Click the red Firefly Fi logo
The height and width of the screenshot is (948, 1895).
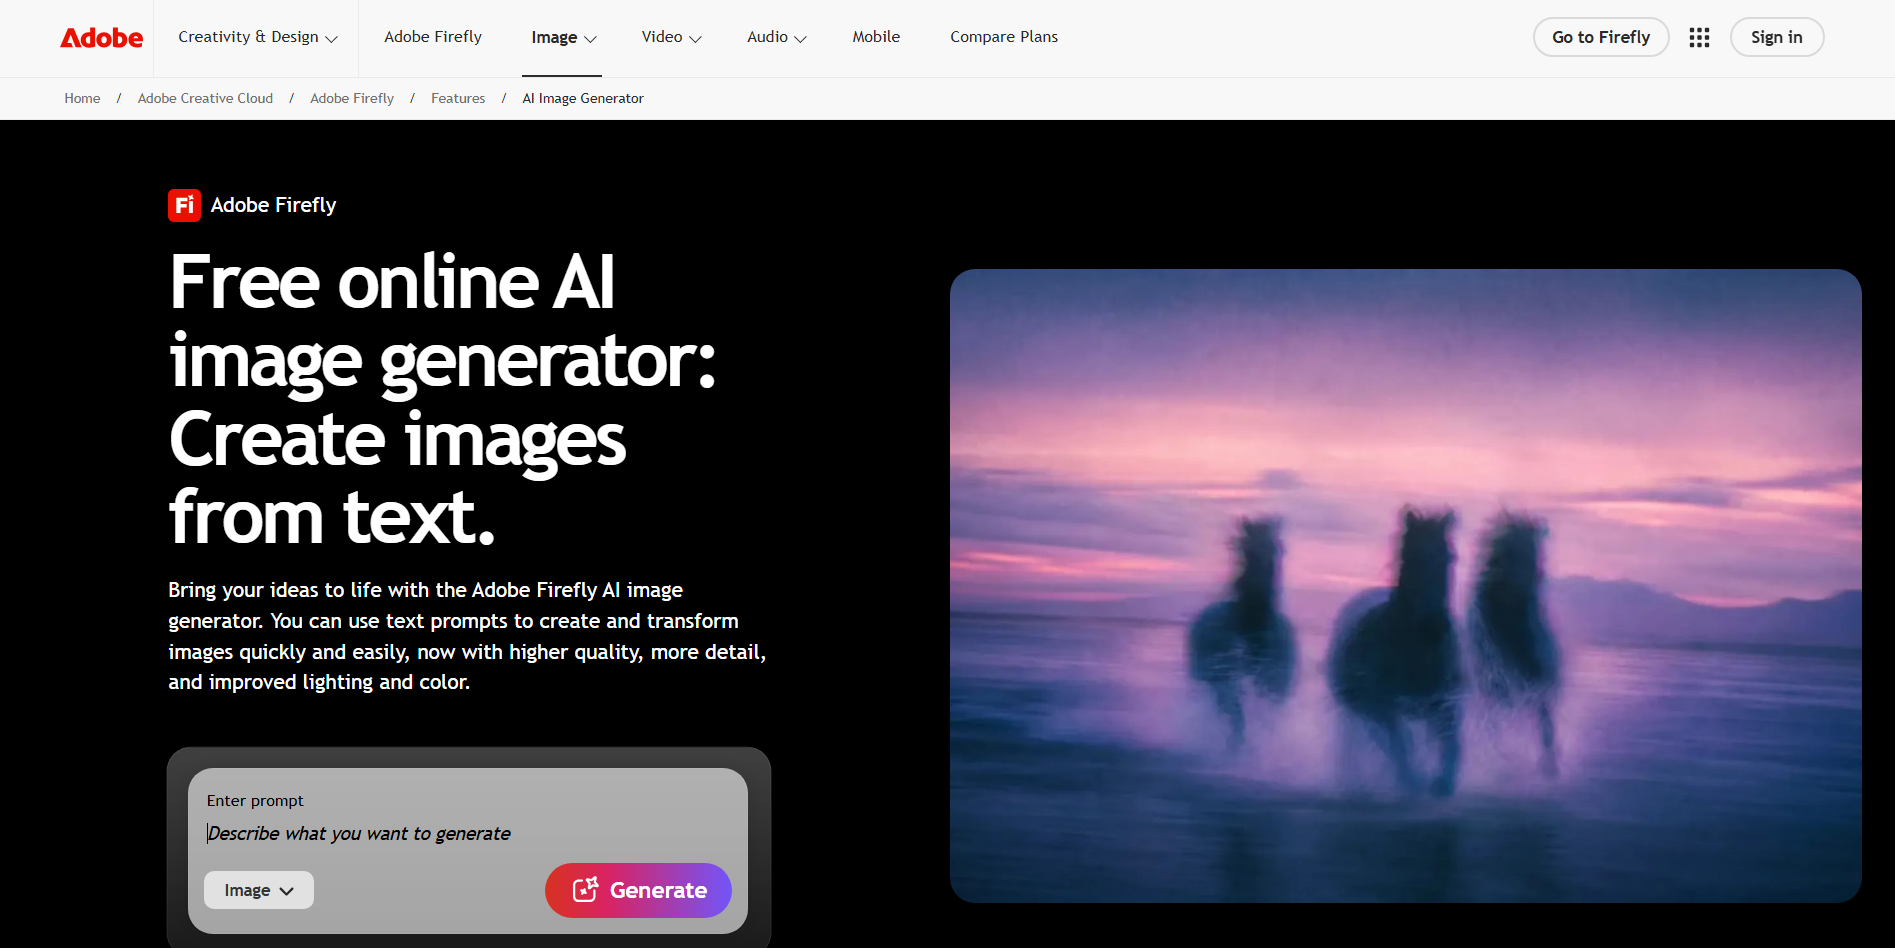tap(184, 205)
